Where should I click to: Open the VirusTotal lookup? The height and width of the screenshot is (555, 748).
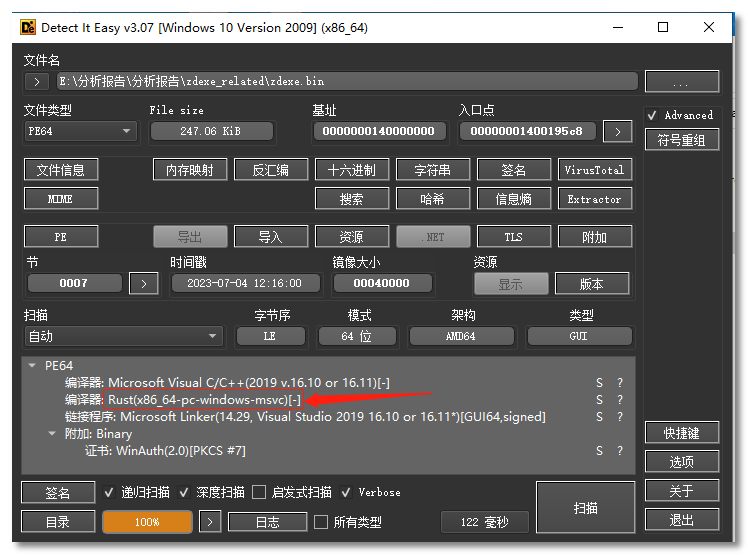click(594, 170)
